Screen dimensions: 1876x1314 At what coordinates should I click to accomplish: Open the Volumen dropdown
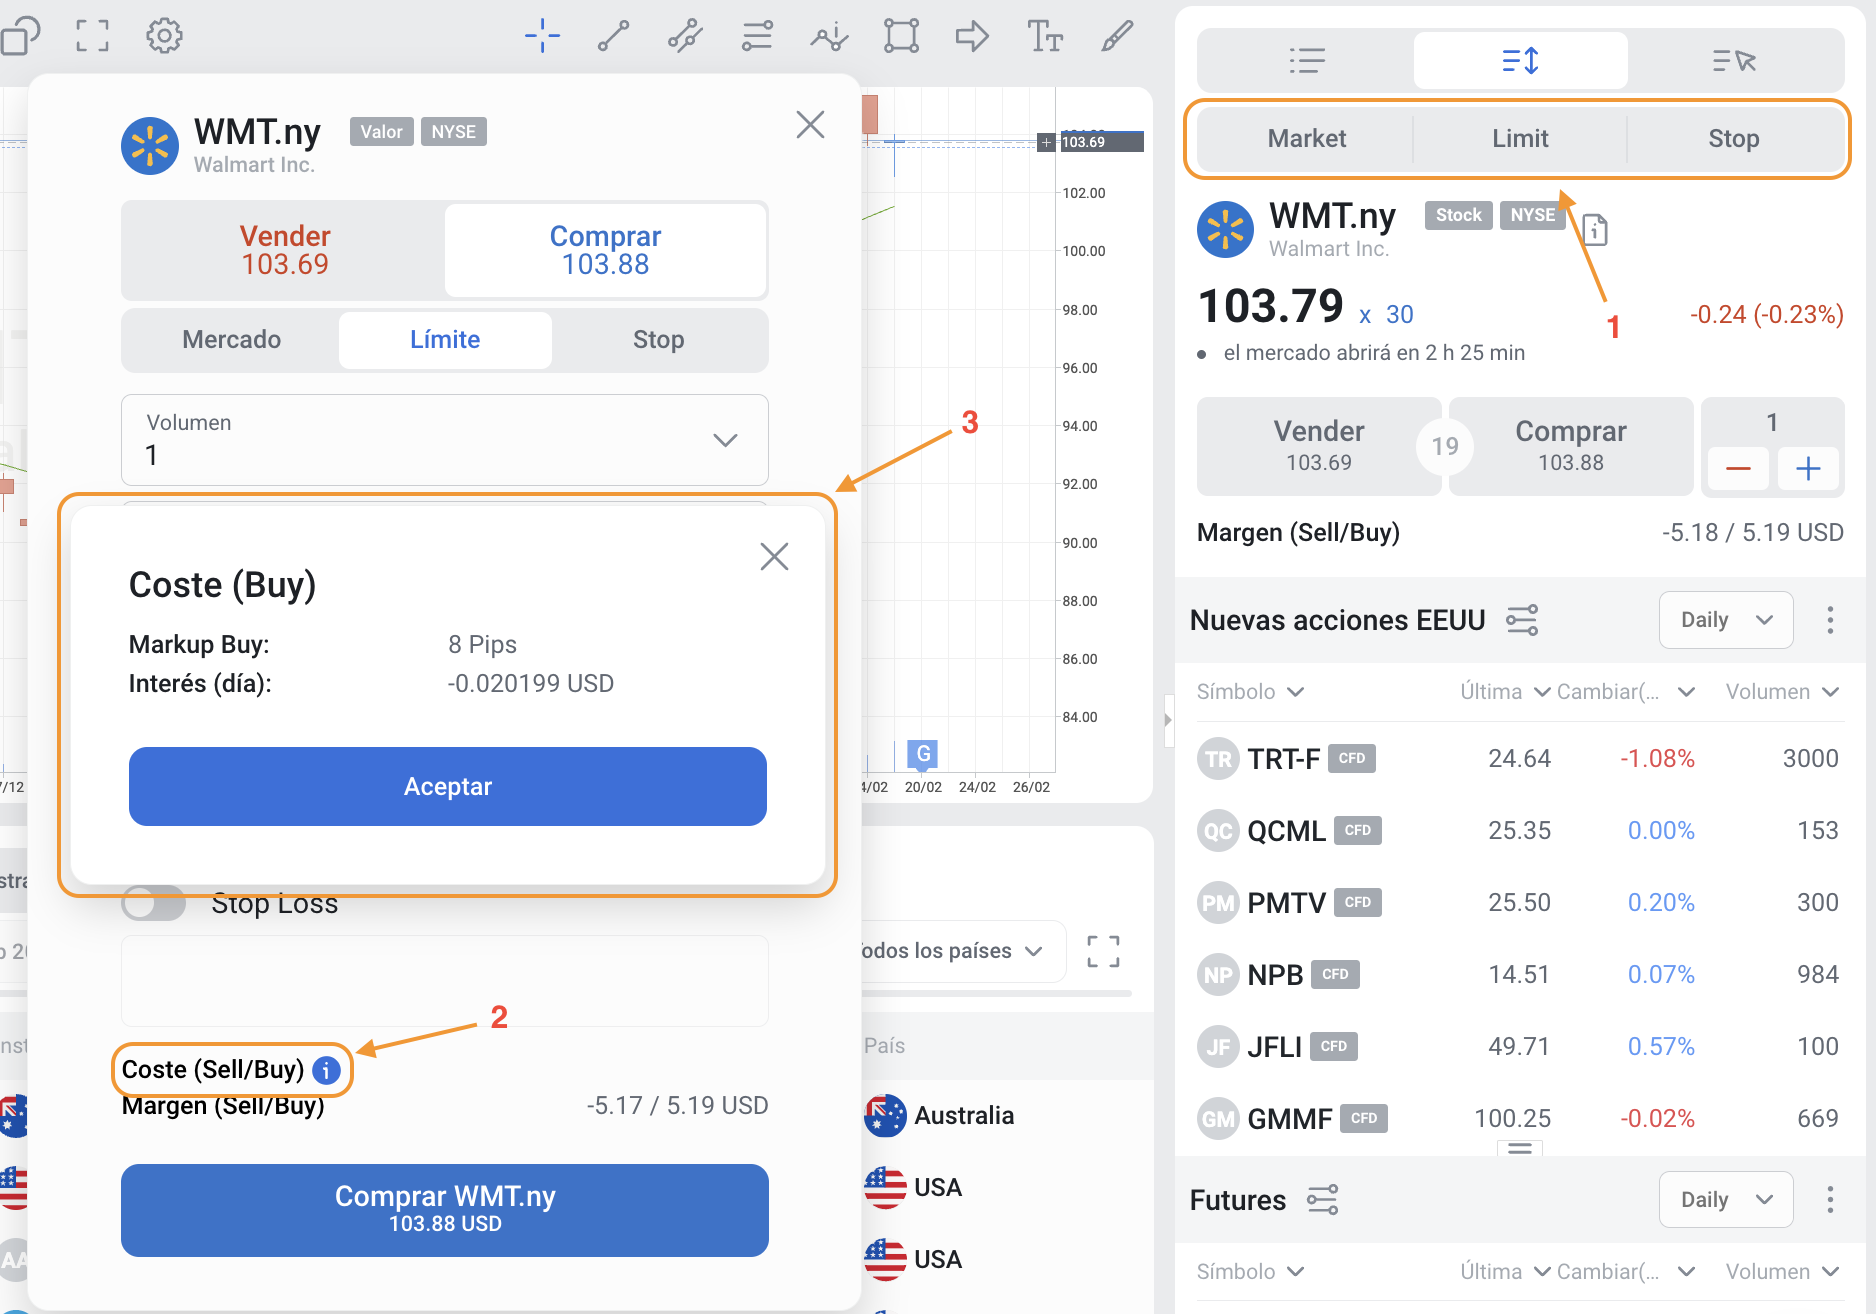445,440
